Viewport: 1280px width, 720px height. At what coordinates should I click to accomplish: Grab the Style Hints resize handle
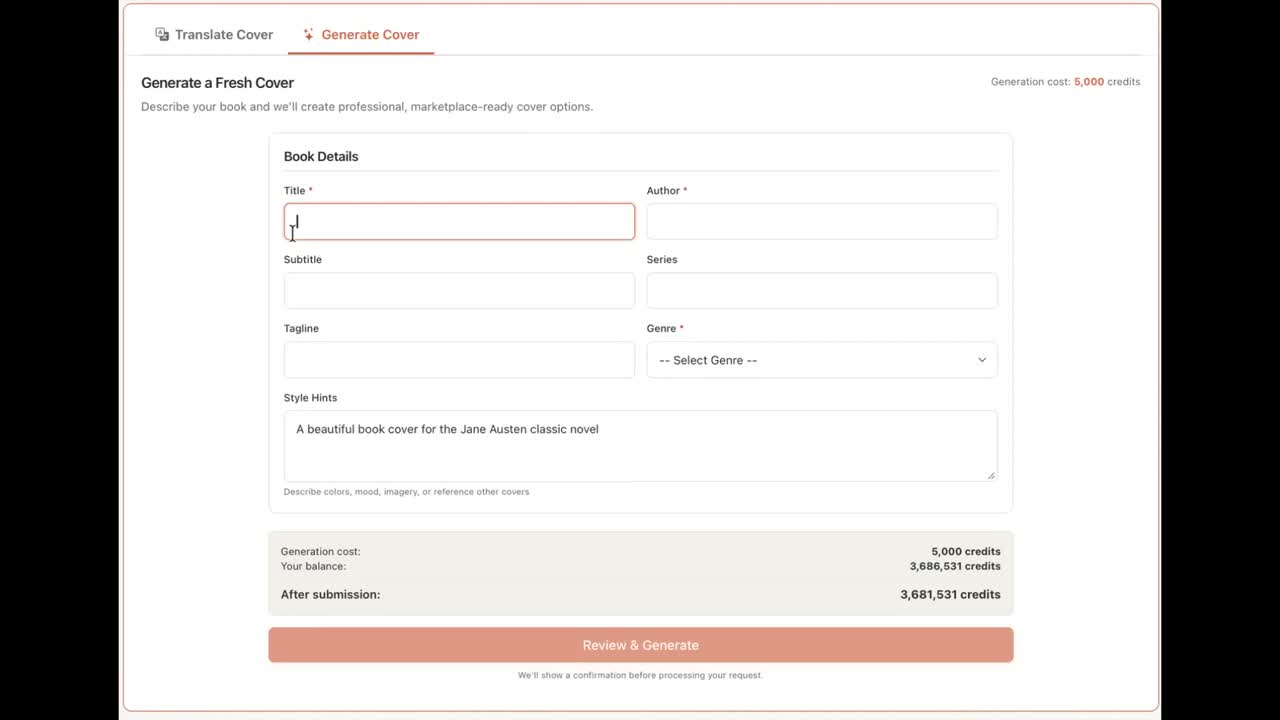click(x=991, y=475)
